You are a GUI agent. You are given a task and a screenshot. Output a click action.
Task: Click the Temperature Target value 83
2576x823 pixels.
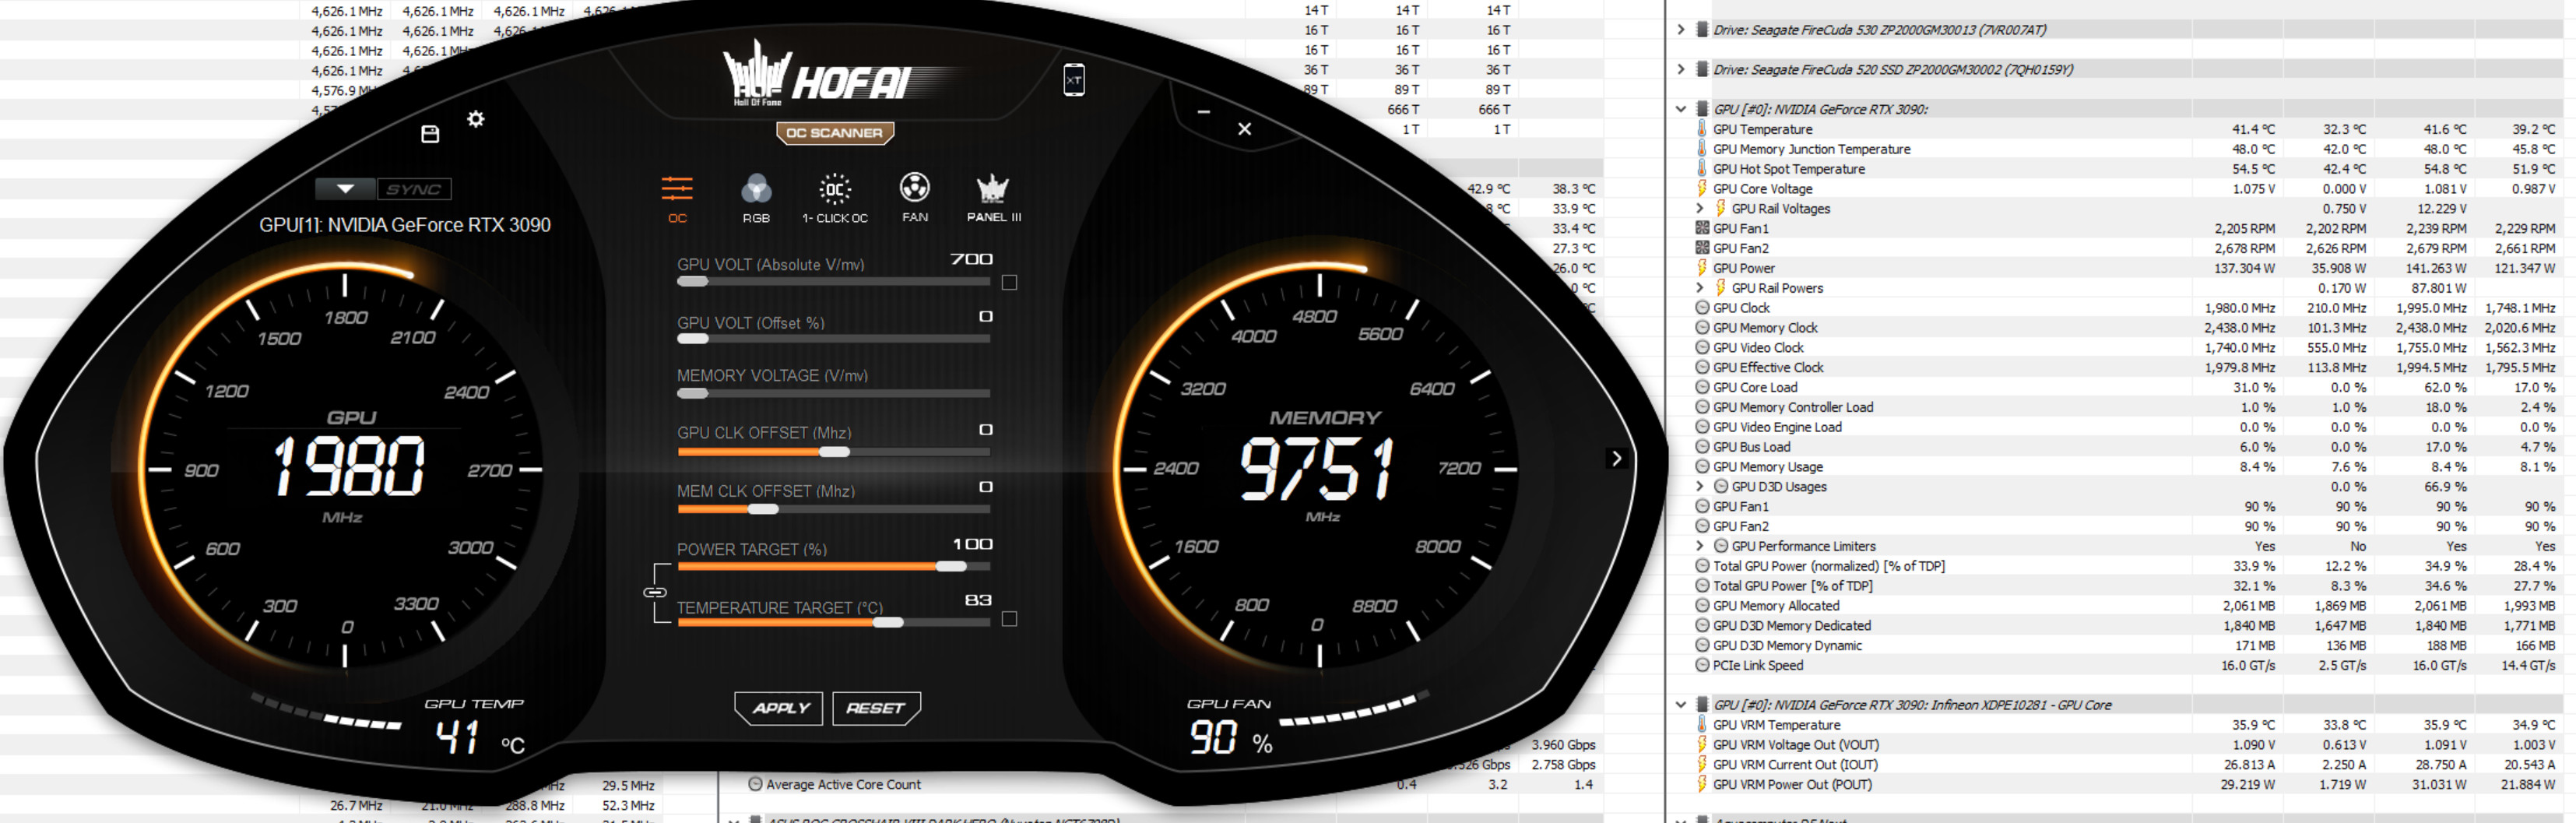(x=978, y=600)
